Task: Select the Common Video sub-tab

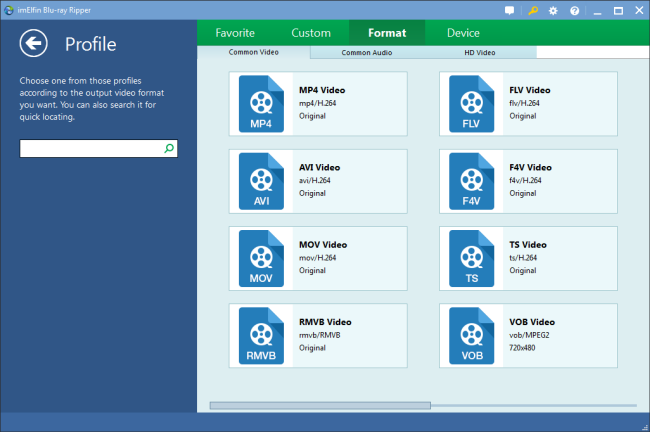Action: (x=254, y=52)
